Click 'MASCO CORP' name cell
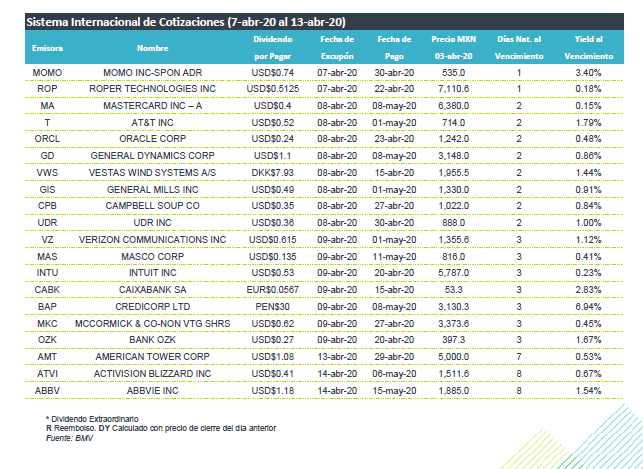This screenshot has height=469, width=643. click(153, 257)
